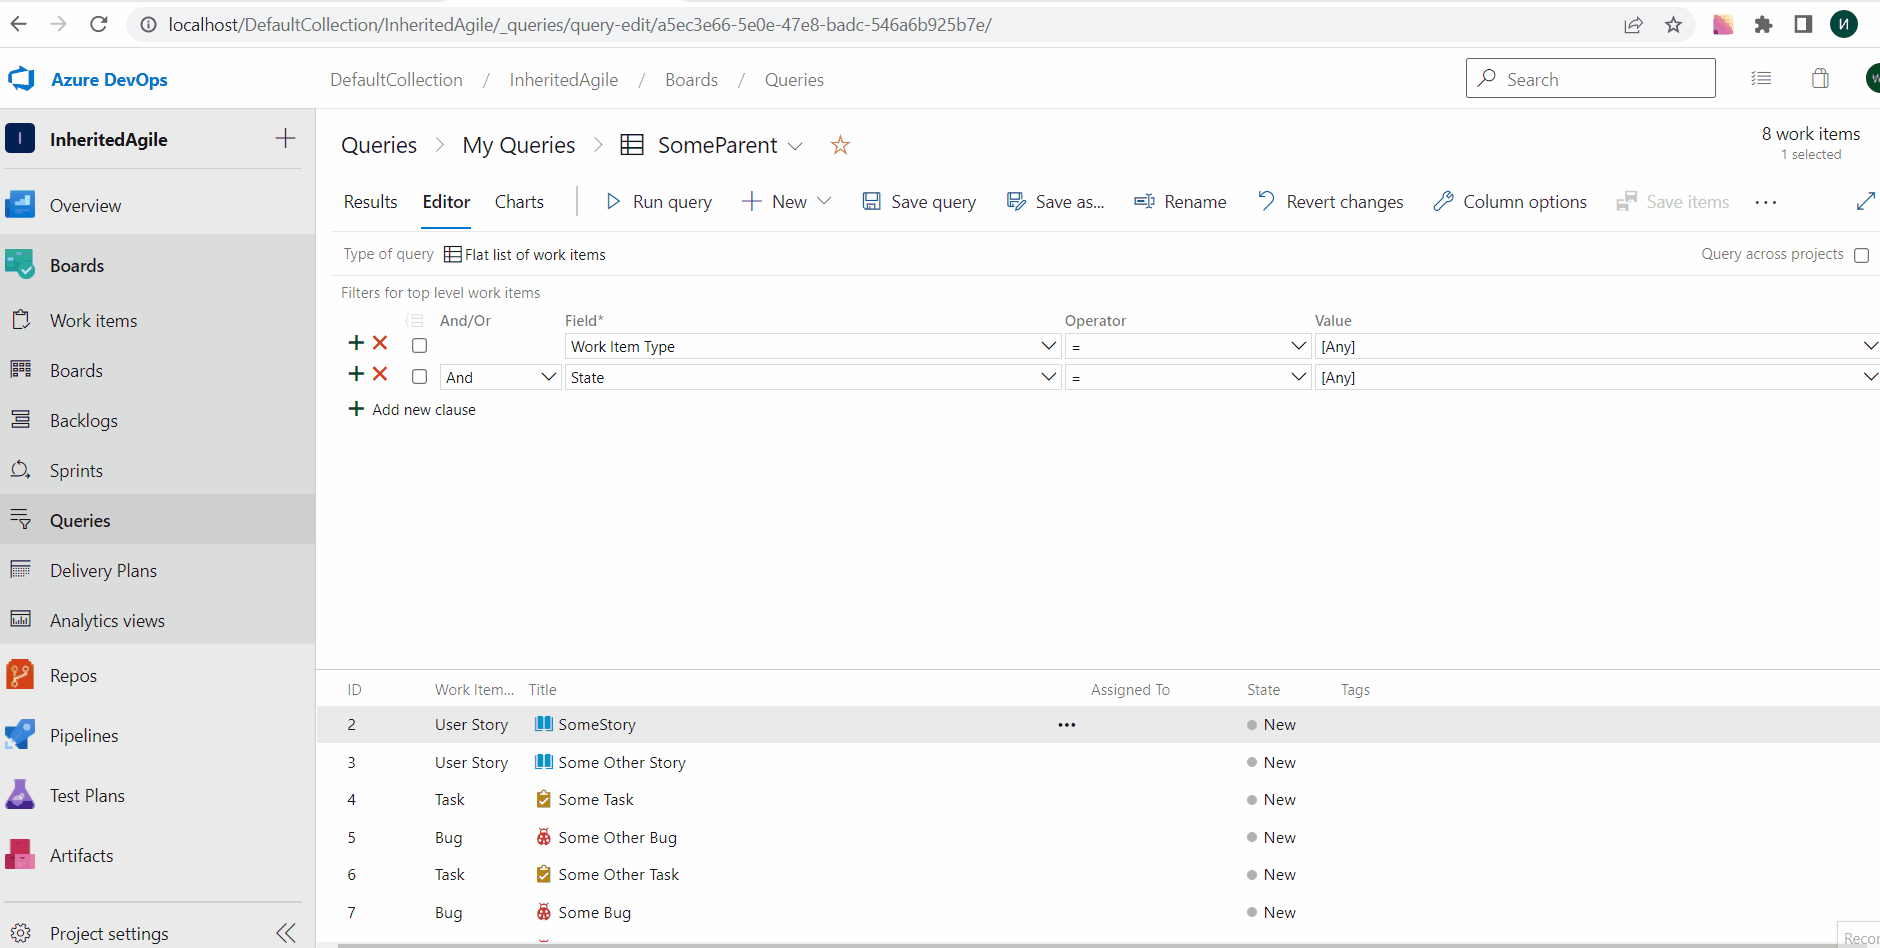This screenshot has height=948, width=1880.
Task: Check the Work Item Type clause checkbox
Action: 420,346
